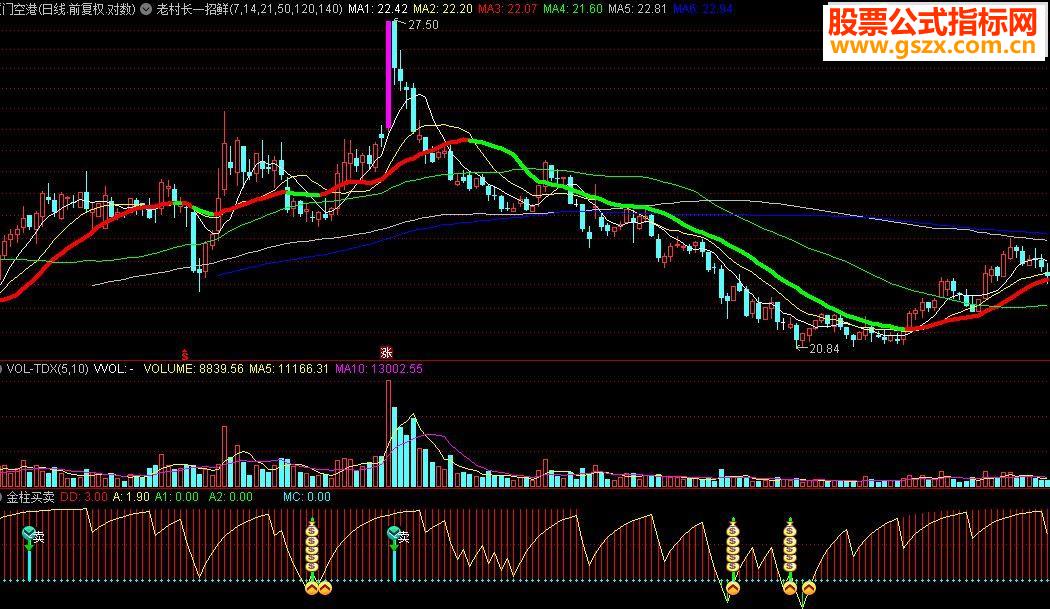Open the 老村长一招鲜 indicator label
1050x609 pixels.
(x=192, y=9)
